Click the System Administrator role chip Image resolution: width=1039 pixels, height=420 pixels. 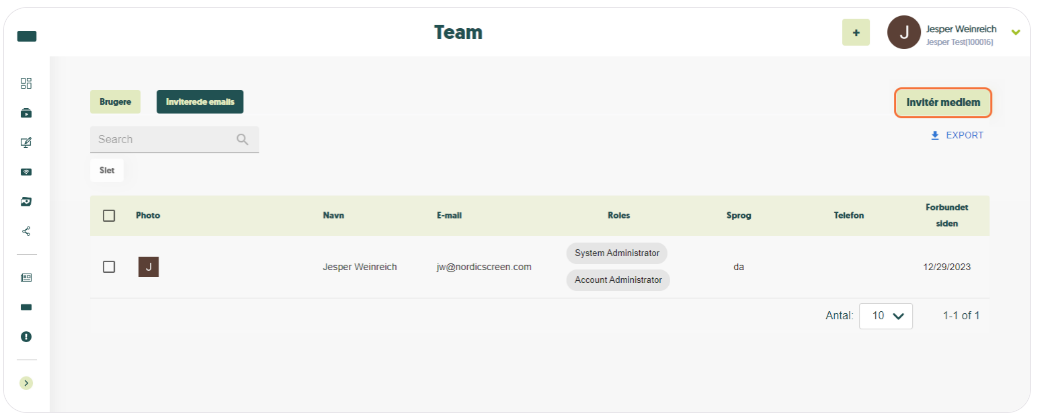[617, 253]
